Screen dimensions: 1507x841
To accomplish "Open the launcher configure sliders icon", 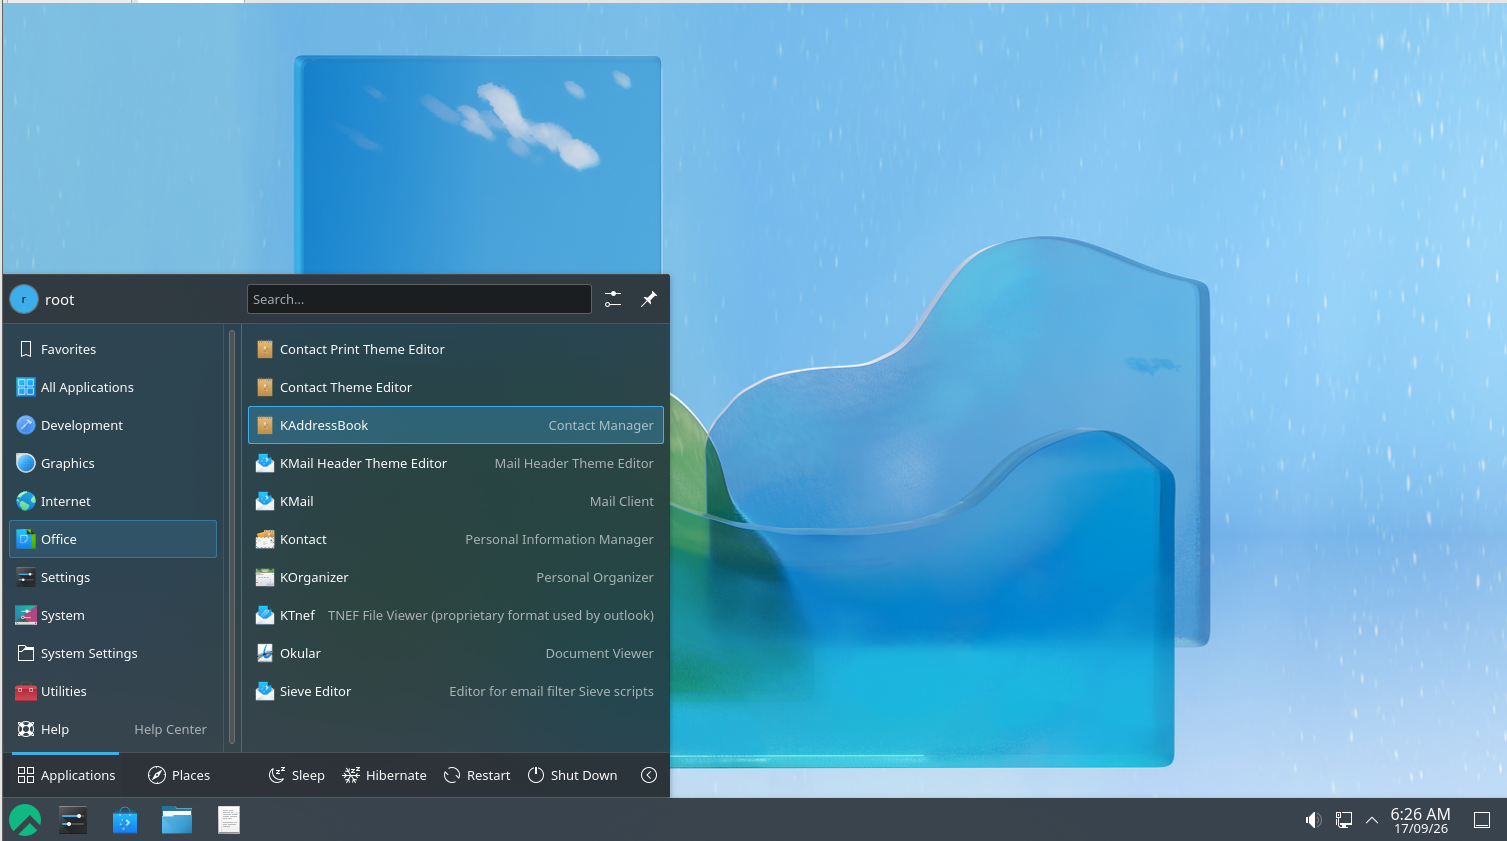I will pyautogui.click(x=613, y=299).
